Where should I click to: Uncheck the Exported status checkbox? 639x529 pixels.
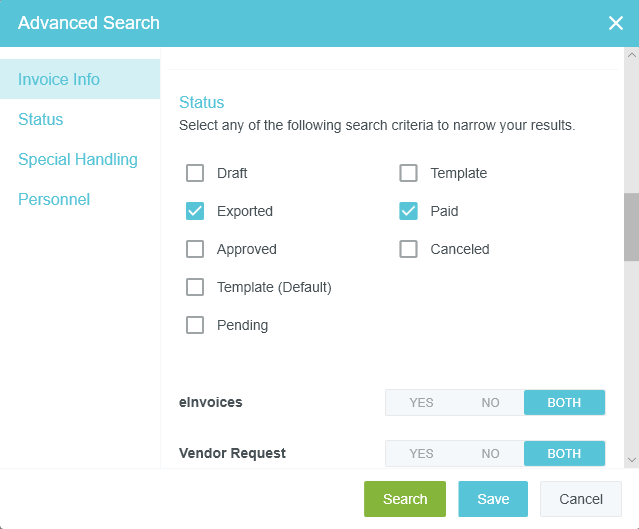coord(196,211)
